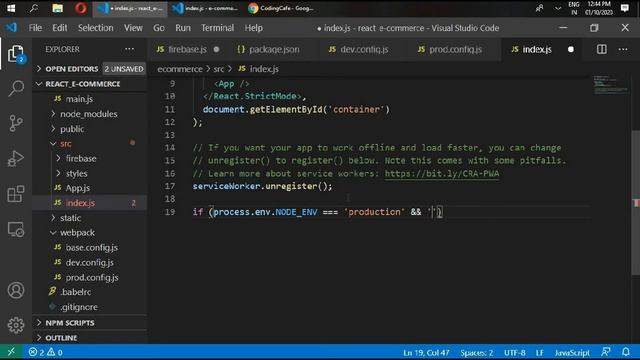Click remote window indicator in status bar

coord(11,352)
